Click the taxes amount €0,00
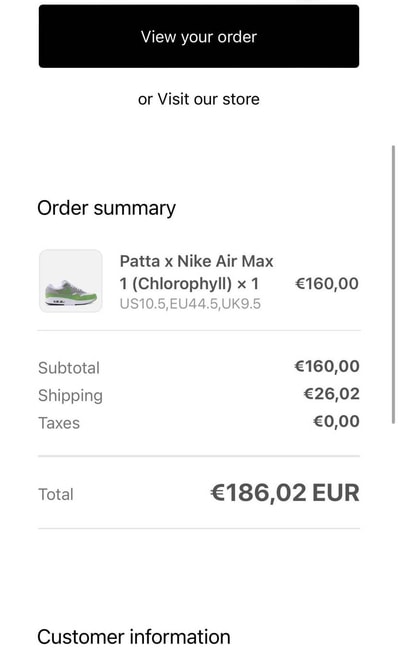398x648 pixels. point(336,422)
